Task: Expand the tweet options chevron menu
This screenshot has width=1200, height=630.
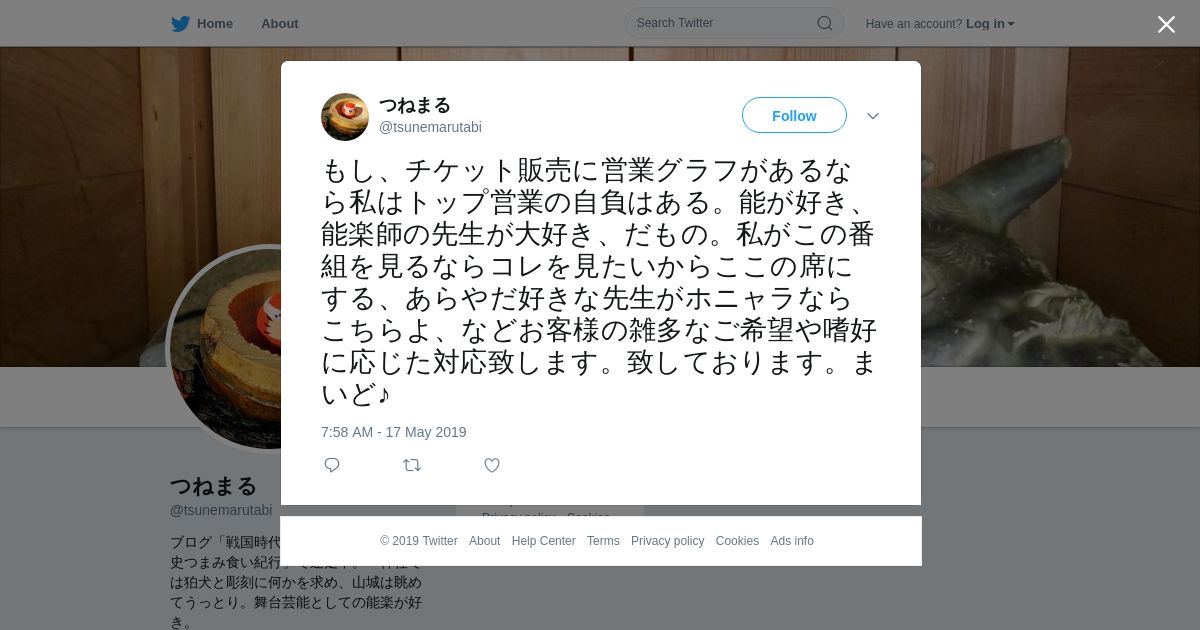Action: click(872, 116)
